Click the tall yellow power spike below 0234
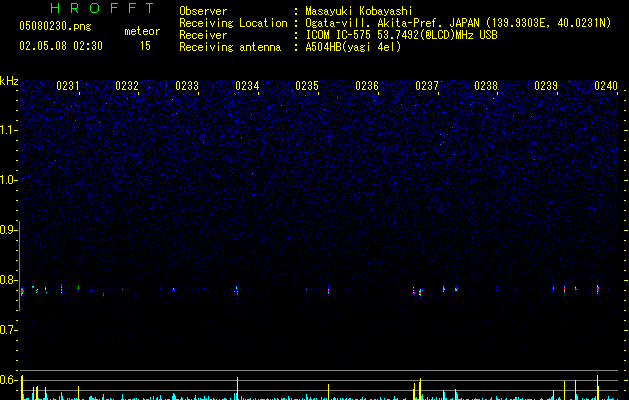Viewport: 629px width, 400px height. point(237,388)
